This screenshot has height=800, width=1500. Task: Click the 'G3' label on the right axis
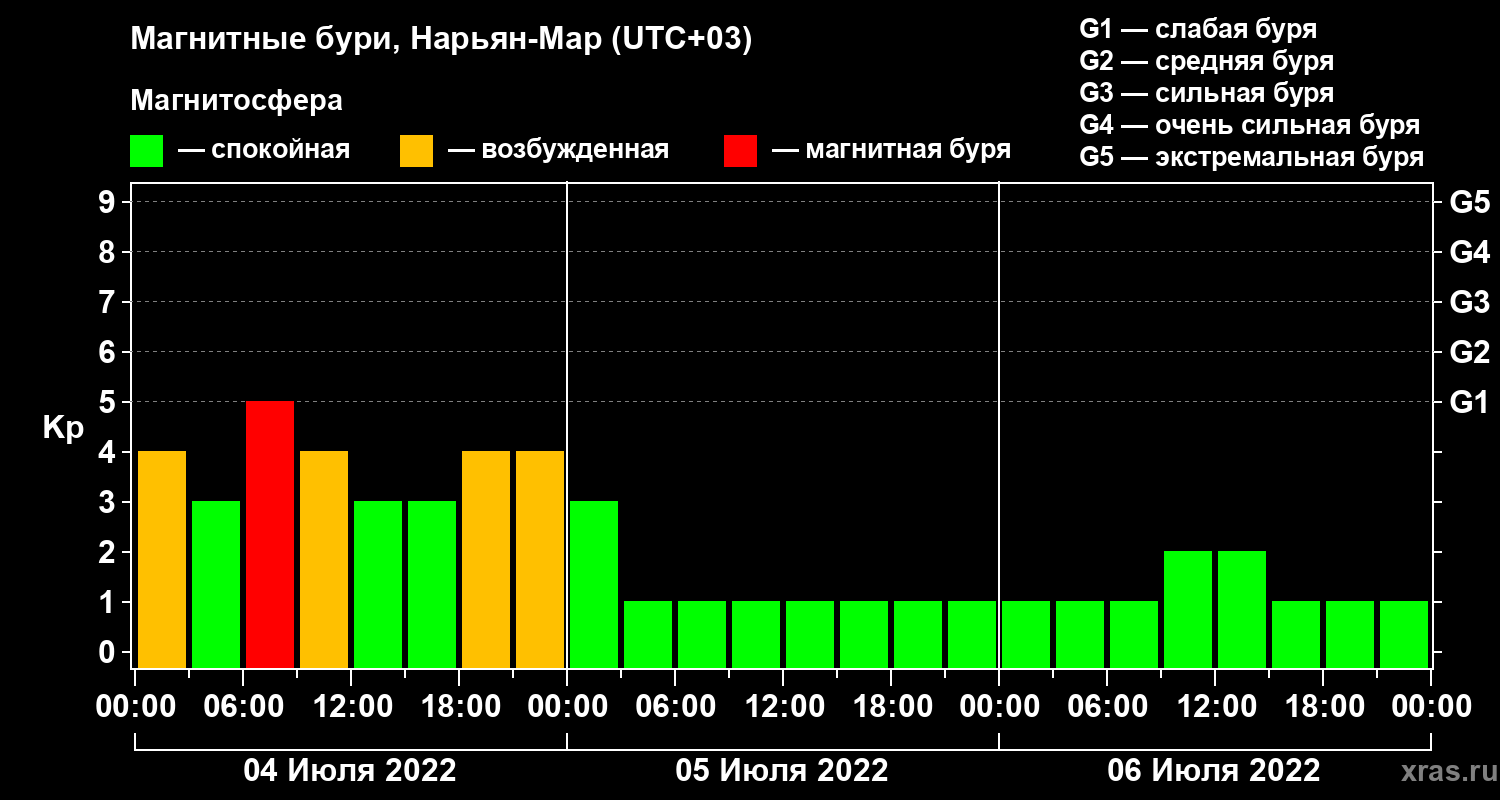(1469, 303)
